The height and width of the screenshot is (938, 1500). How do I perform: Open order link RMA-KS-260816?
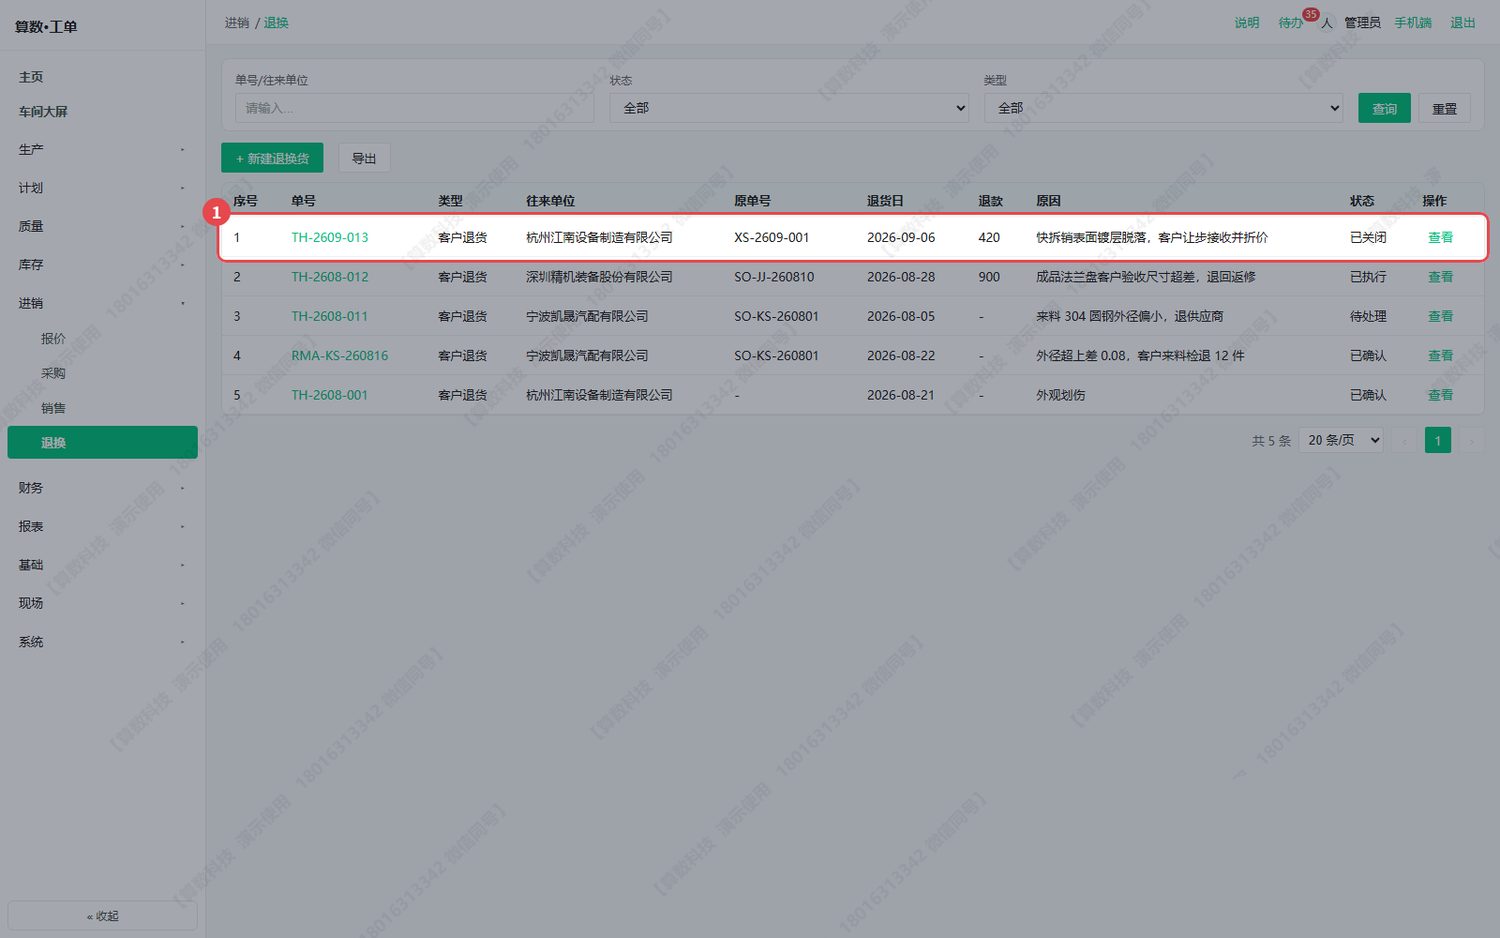tap(340, 356)
